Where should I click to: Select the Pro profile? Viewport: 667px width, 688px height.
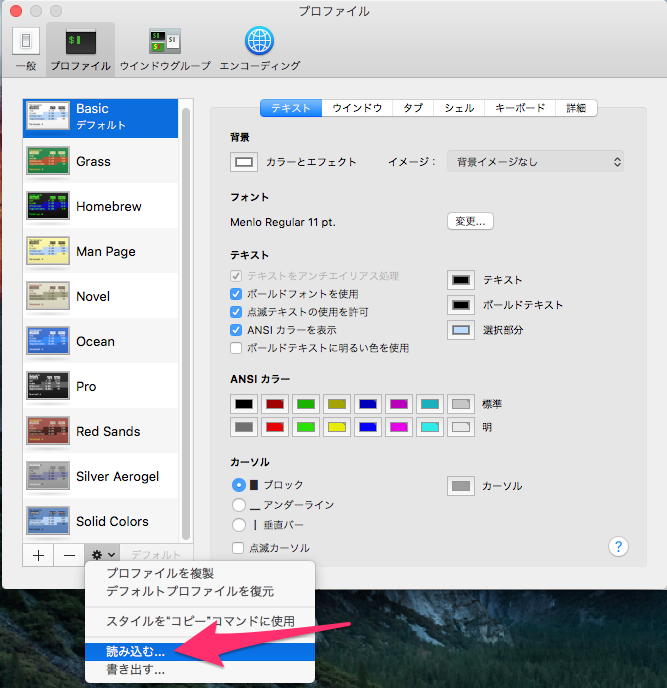click(100, 386)
